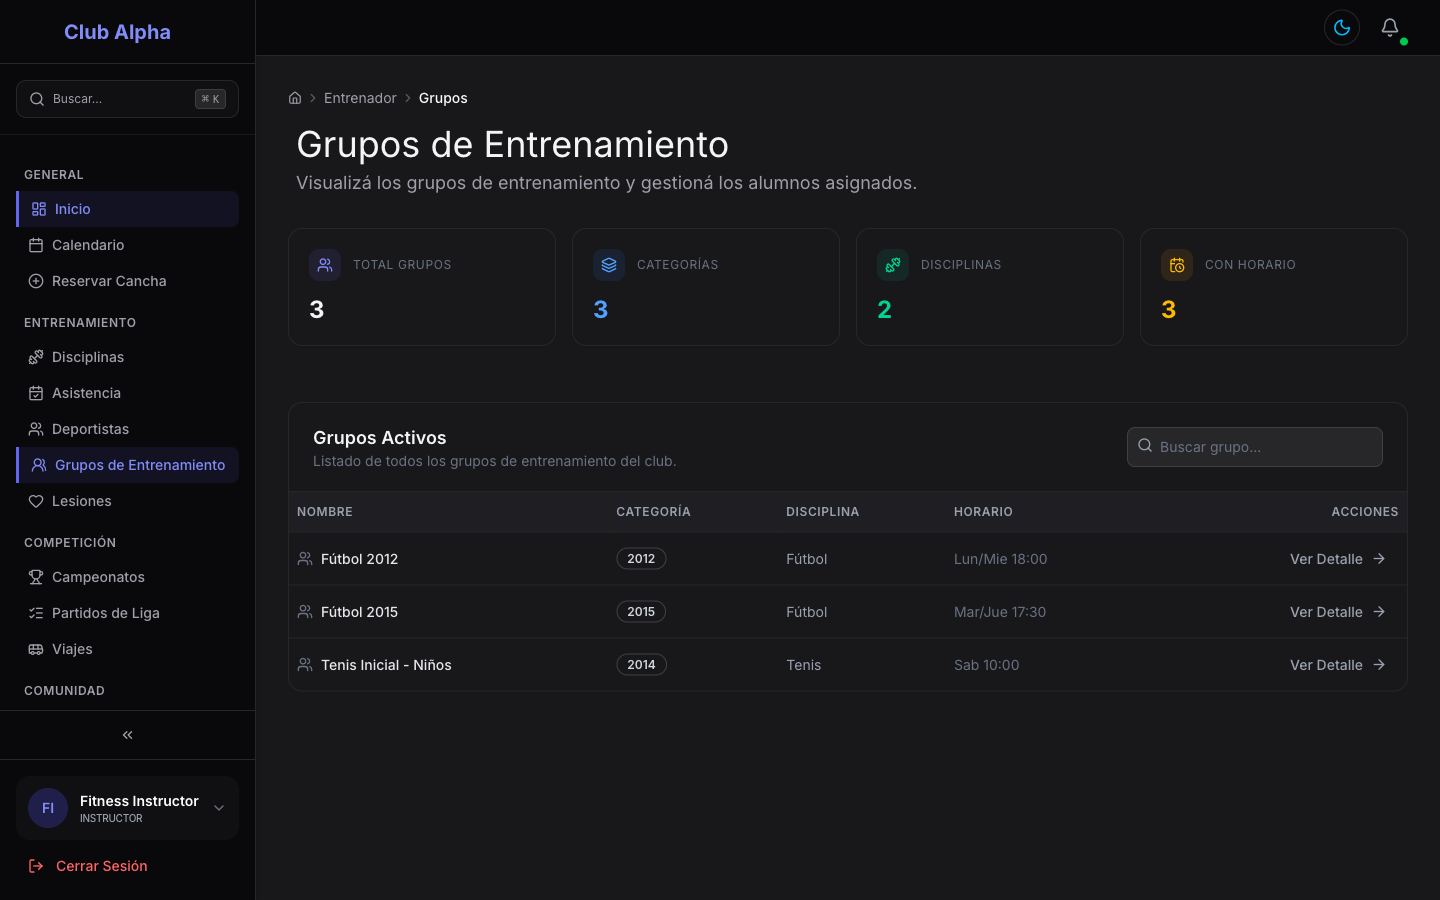Click the Mar/Jue 17:30 schedule cell
The height and width of the screenshot is (900, 1440).
point(1000,612)
